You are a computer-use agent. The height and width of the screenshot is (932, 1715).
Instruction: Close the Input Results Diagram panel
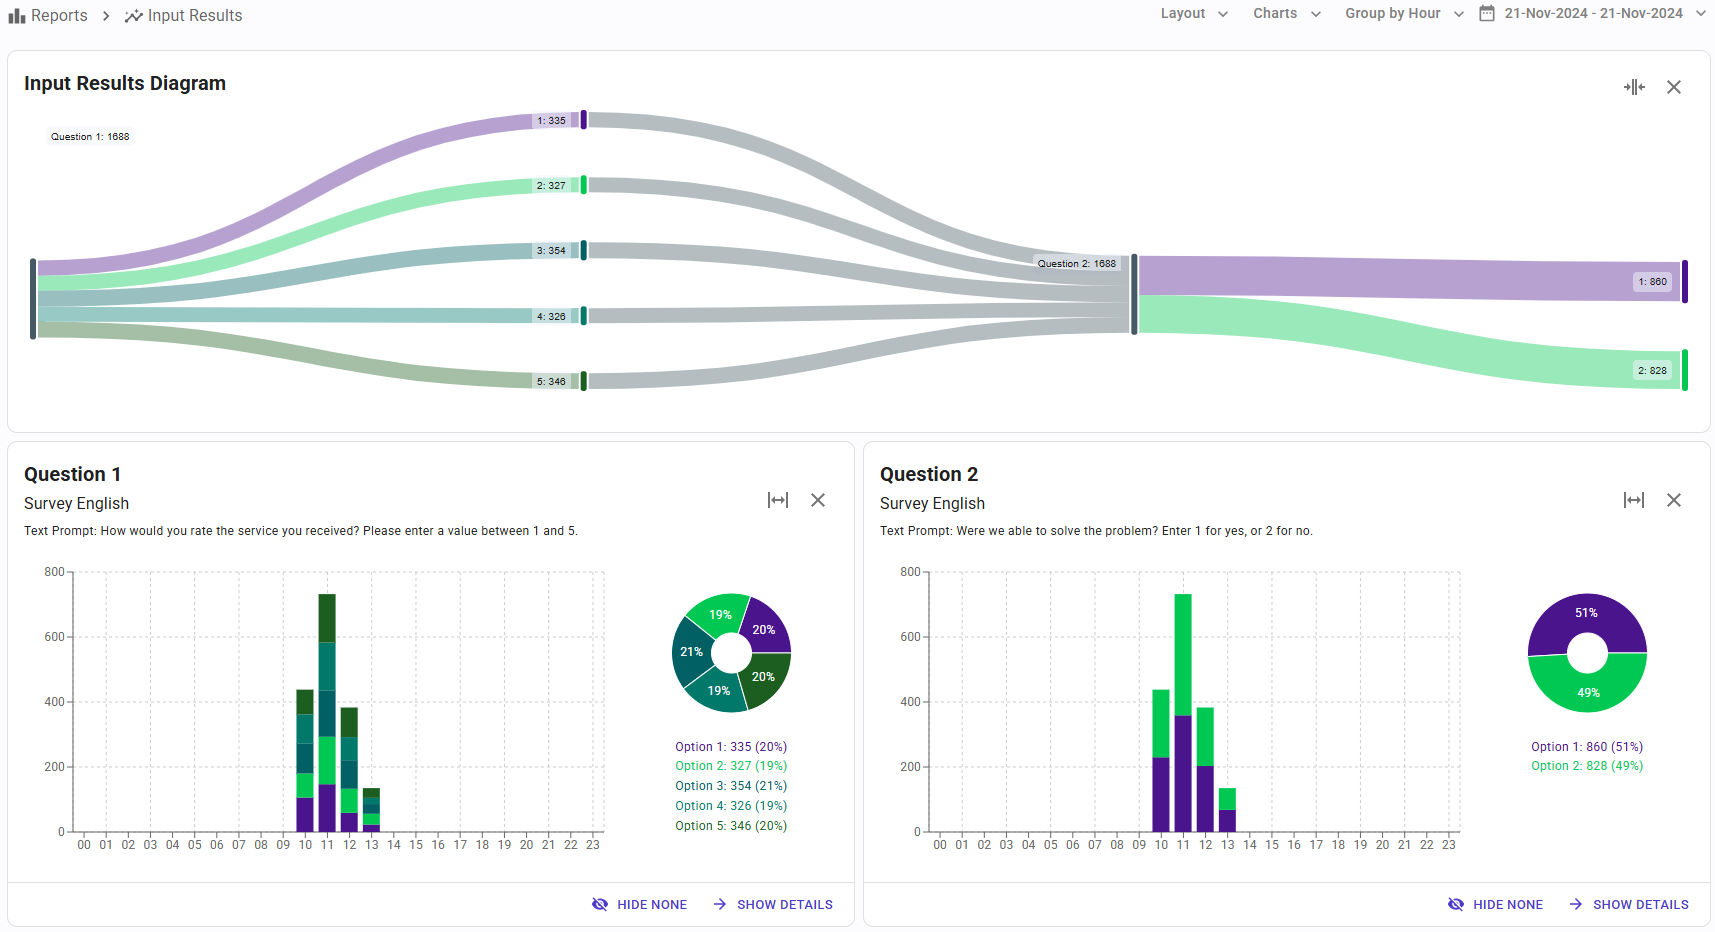pos(1674,87)
